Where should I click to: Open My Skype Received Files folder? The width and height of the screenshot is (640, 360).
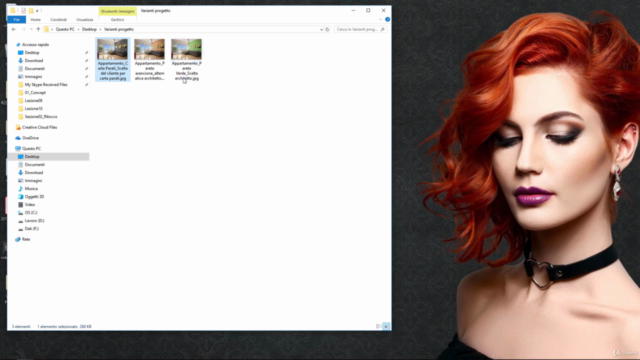point(46,84)
